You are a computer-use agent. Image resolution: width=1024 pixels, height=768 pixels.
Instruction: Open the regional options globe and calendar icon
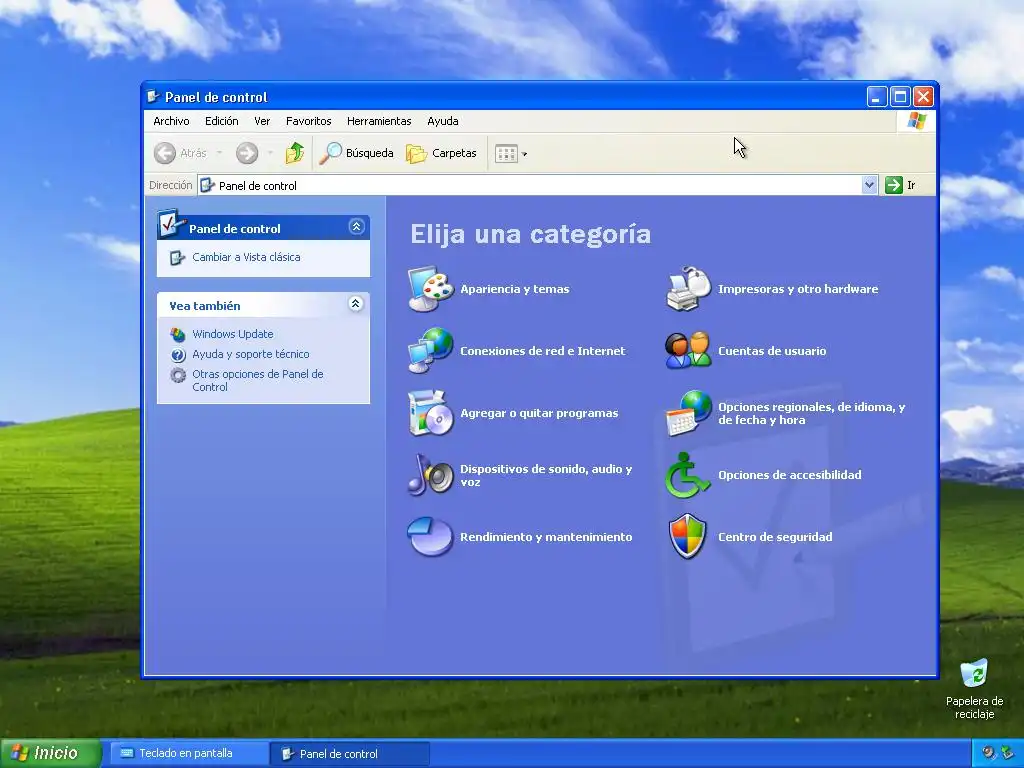click(x=688, y=413)
